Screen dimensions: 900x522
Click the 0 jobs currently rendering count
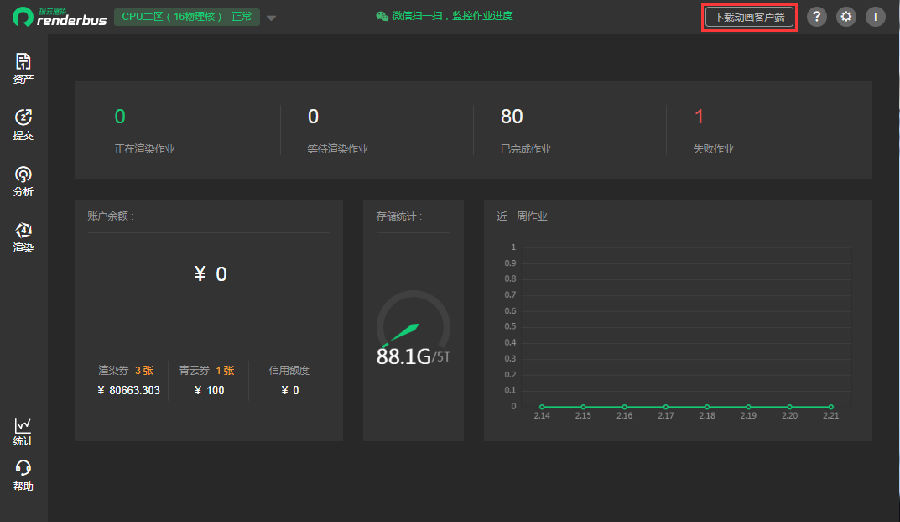coord(120,117)
